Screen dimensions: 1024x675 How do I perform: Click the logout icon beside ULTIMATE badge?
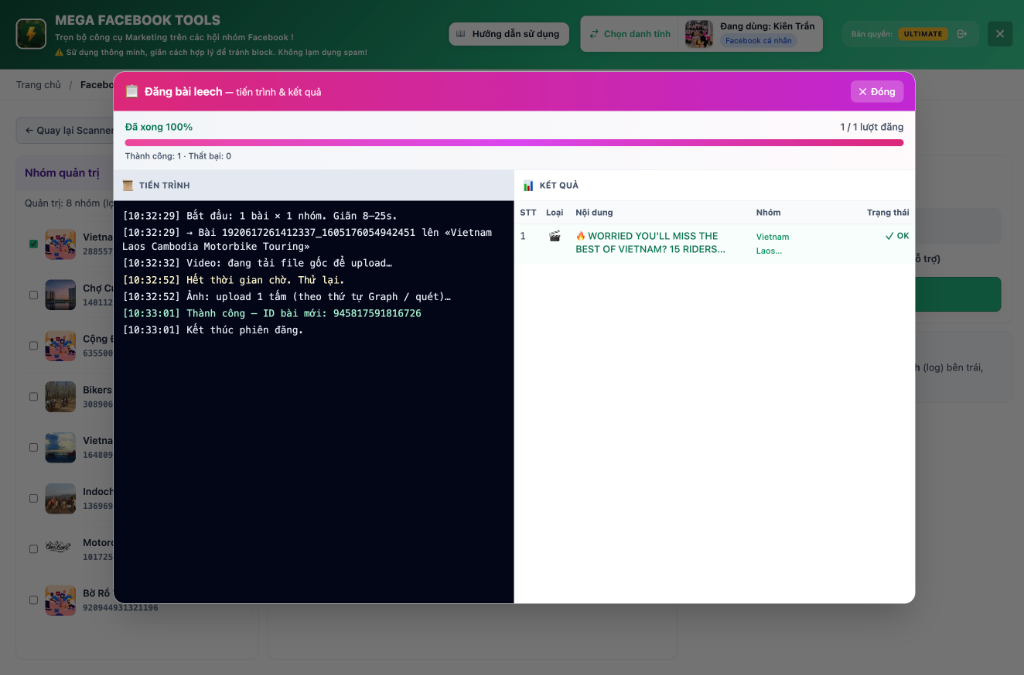click(962, 34)
